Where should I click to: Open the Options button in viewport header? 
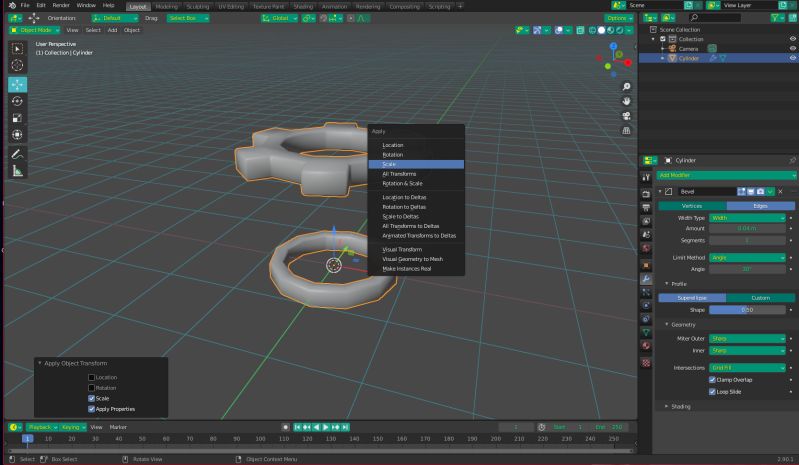(x=619, y=18)
